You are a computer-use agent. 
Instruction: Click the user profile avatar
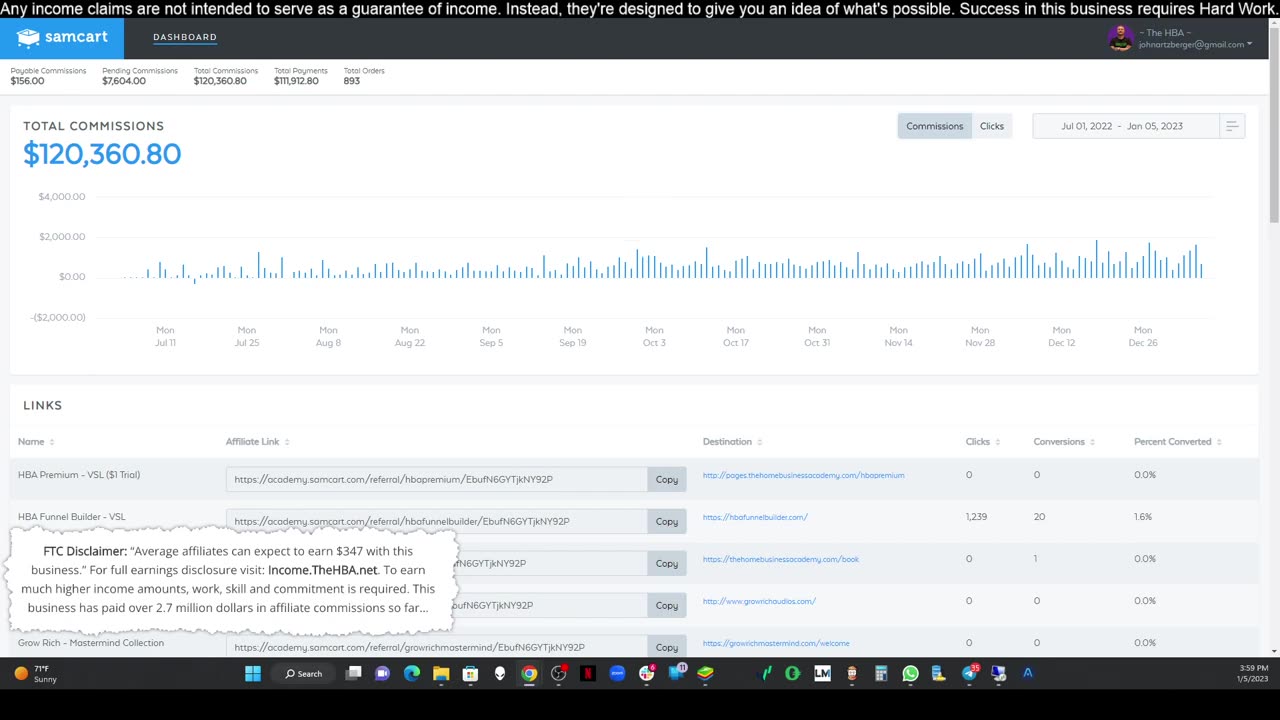1120,38
